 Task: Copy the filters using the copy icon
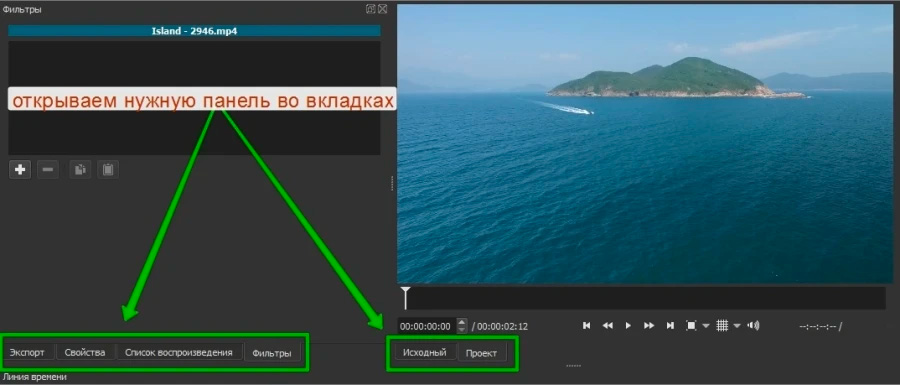point(80,170)
